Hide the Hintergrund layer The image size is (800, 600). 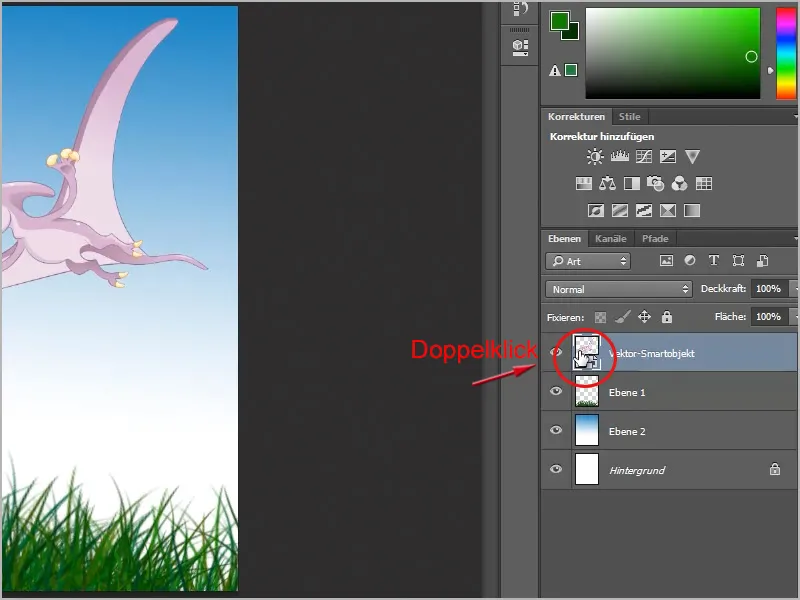pyautogui.click(x=556, y=469)
